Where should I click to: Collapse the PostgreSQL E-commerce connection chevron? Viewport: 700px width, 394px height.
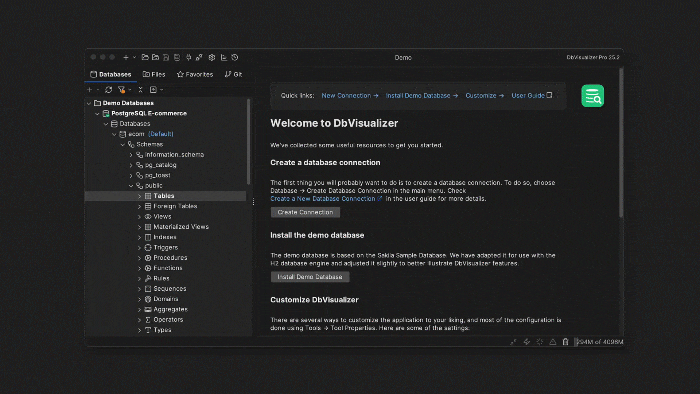pos(97,113)
